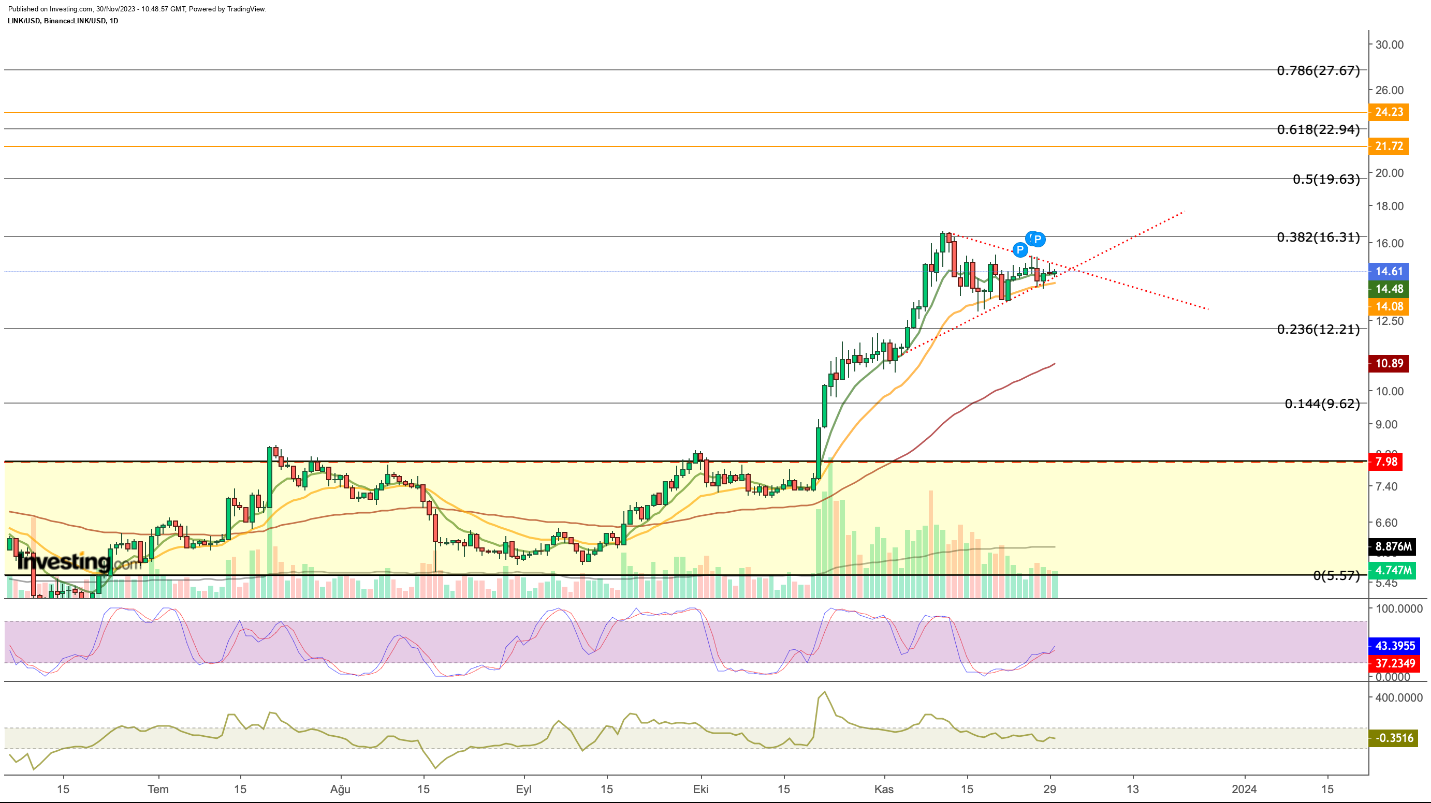Image resolution: width=1431 pixels, height=803 pixels.
Task: Click the black 8.876M volume tag
Action: [x=1393, y=547]
